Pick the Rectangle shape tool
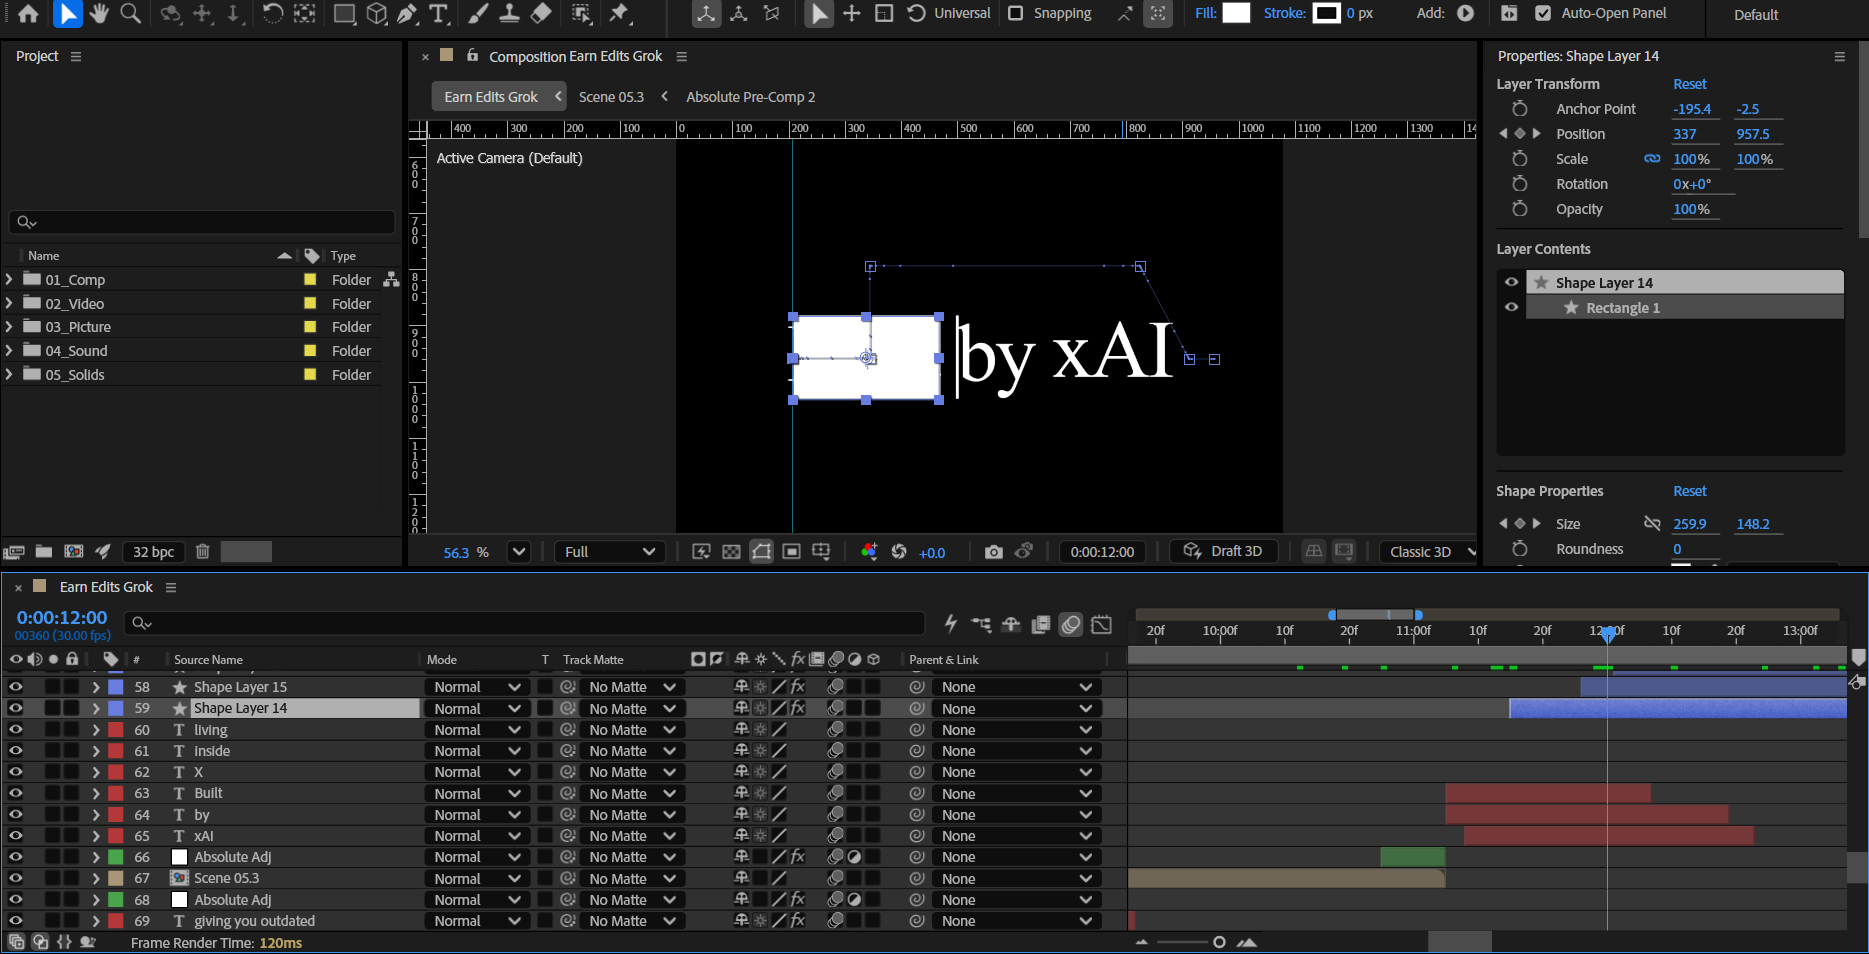This screenshot has height=954, width=1869. 344,13
